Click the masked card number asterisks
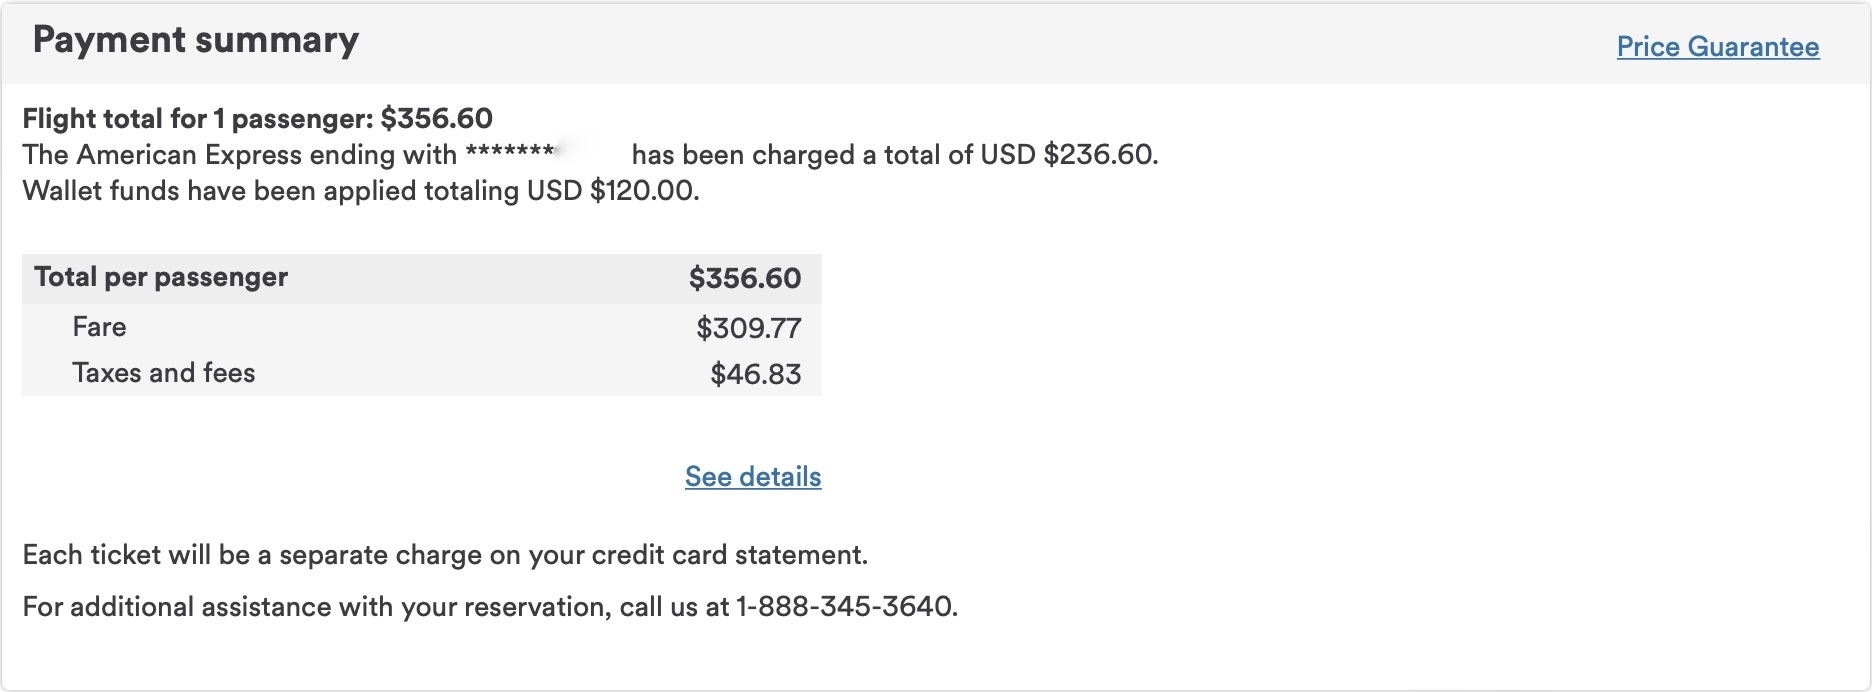The image size is (1872, 692). click(x=510, y=155)
